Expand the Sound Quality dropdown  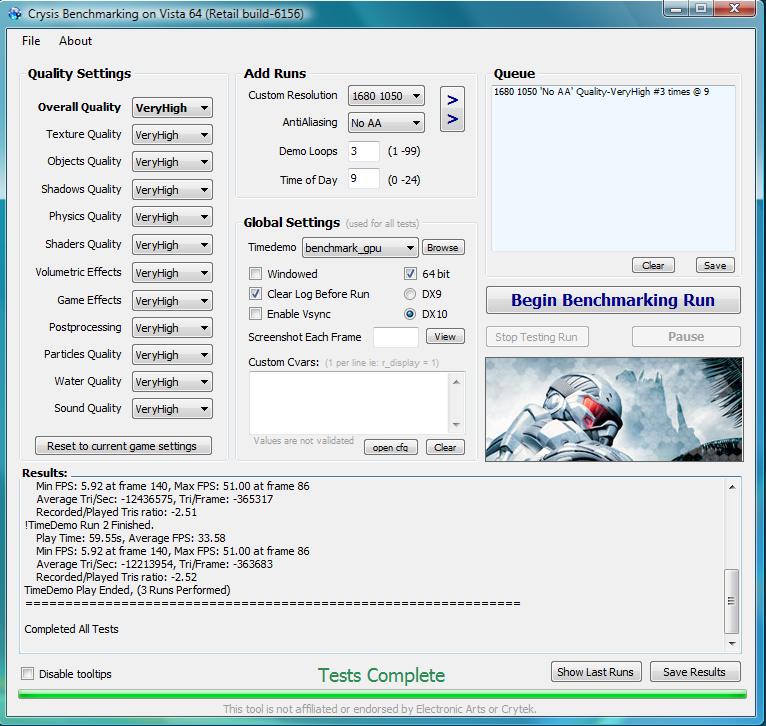click(x=172, y=408)
